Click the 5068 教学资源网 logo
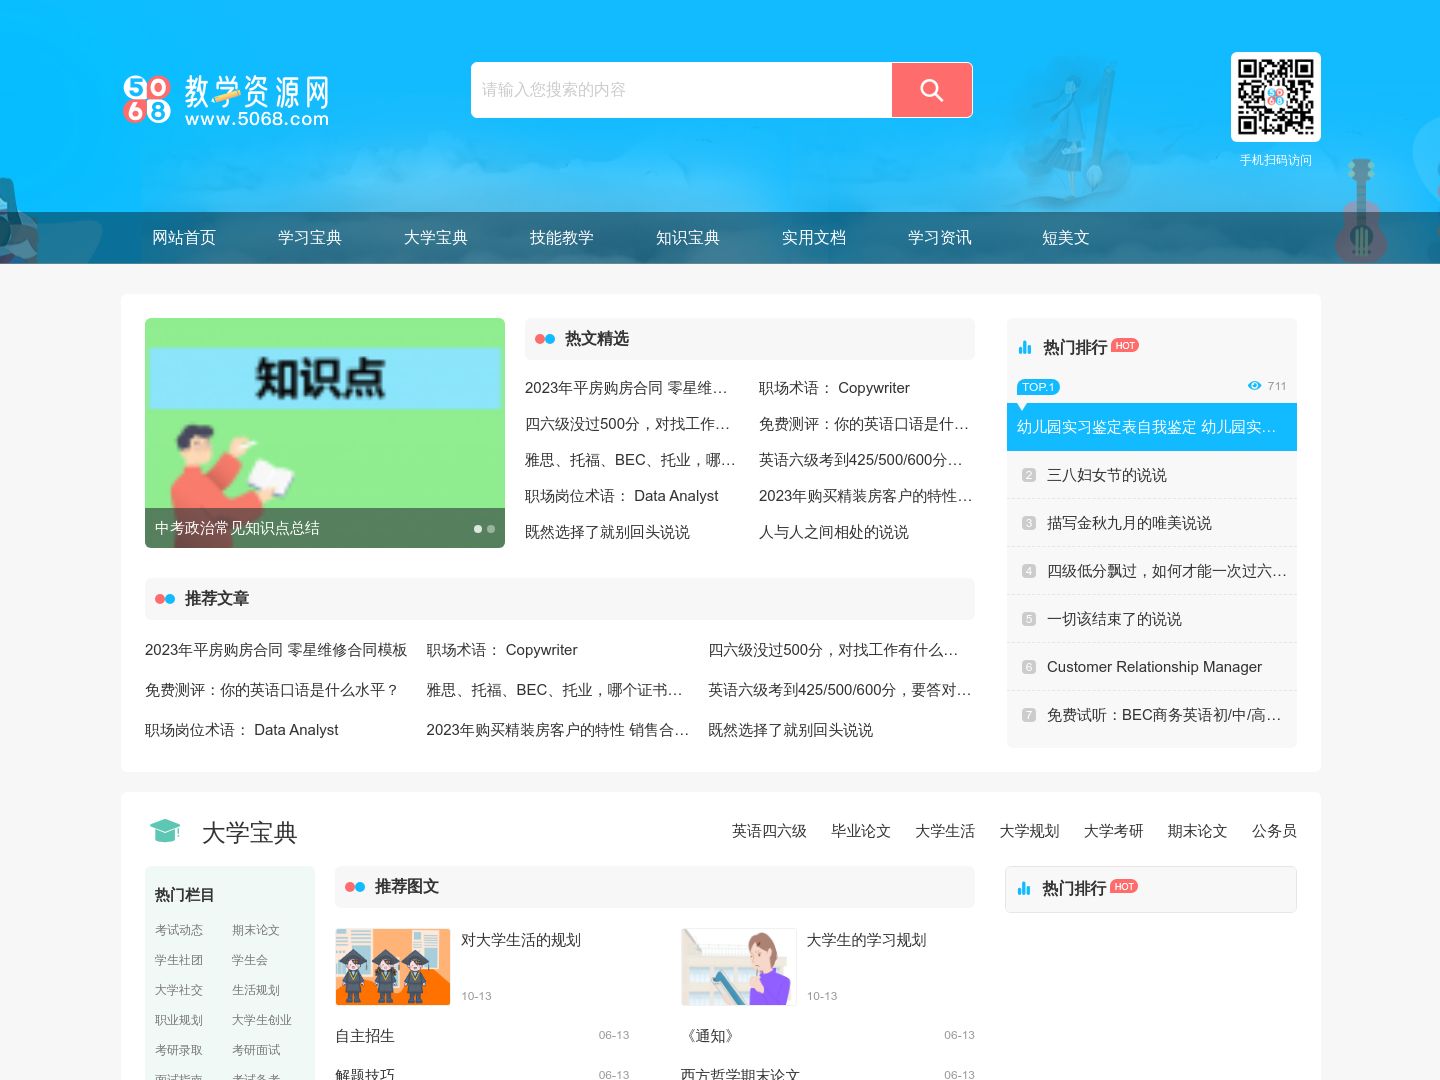The image size is (1440, 1080). [226, 99]
